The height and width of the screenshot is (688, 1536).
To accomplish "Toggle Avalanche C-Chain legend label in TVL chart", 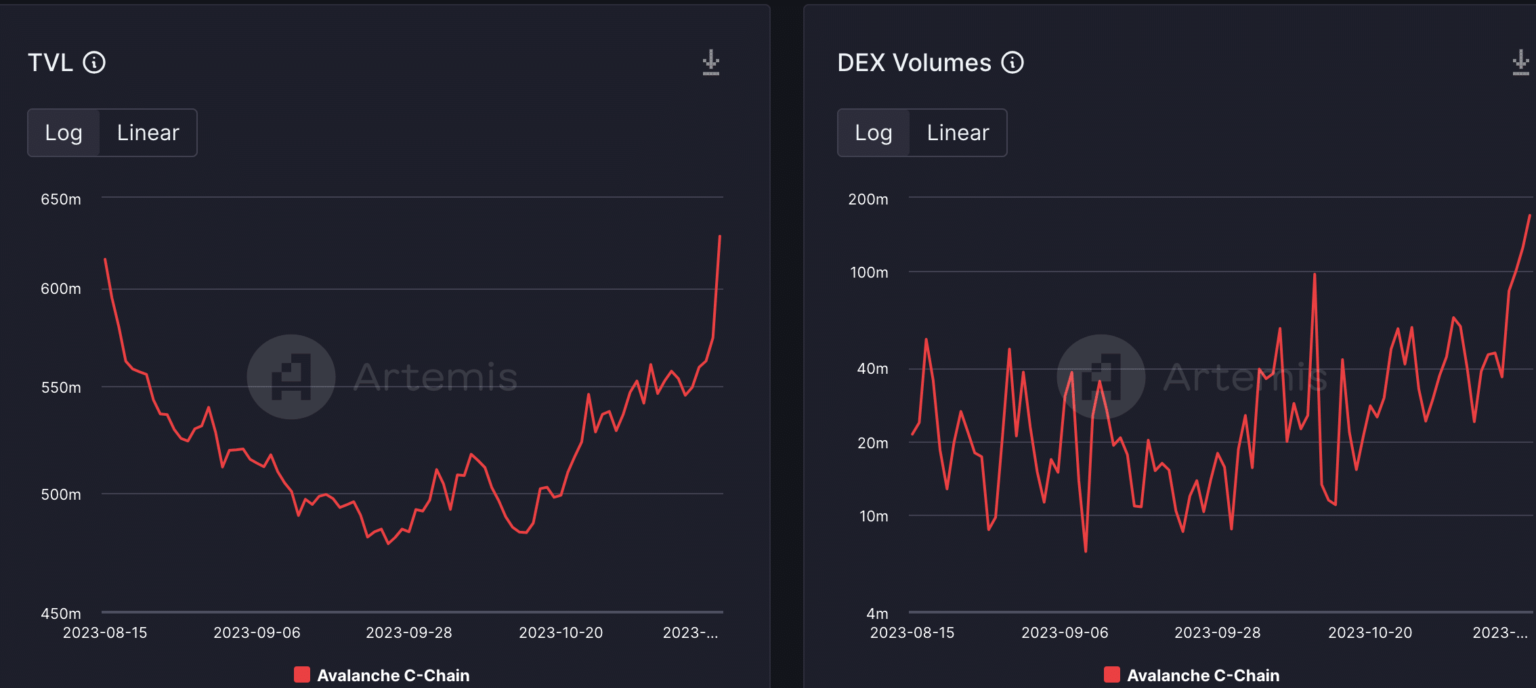I will [393, 675].
